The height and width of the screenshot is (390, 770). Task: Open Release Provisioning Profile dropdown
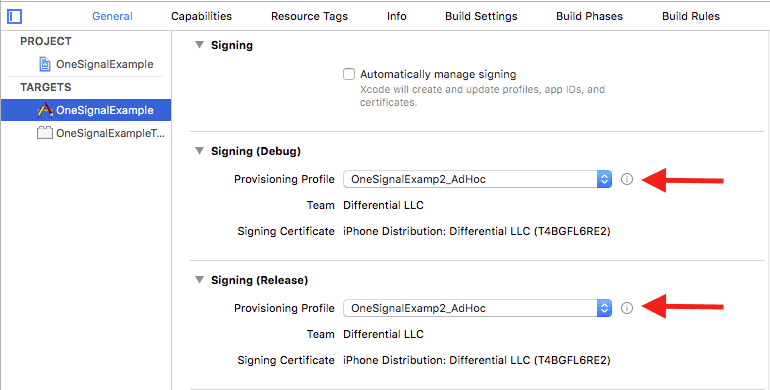477,308
